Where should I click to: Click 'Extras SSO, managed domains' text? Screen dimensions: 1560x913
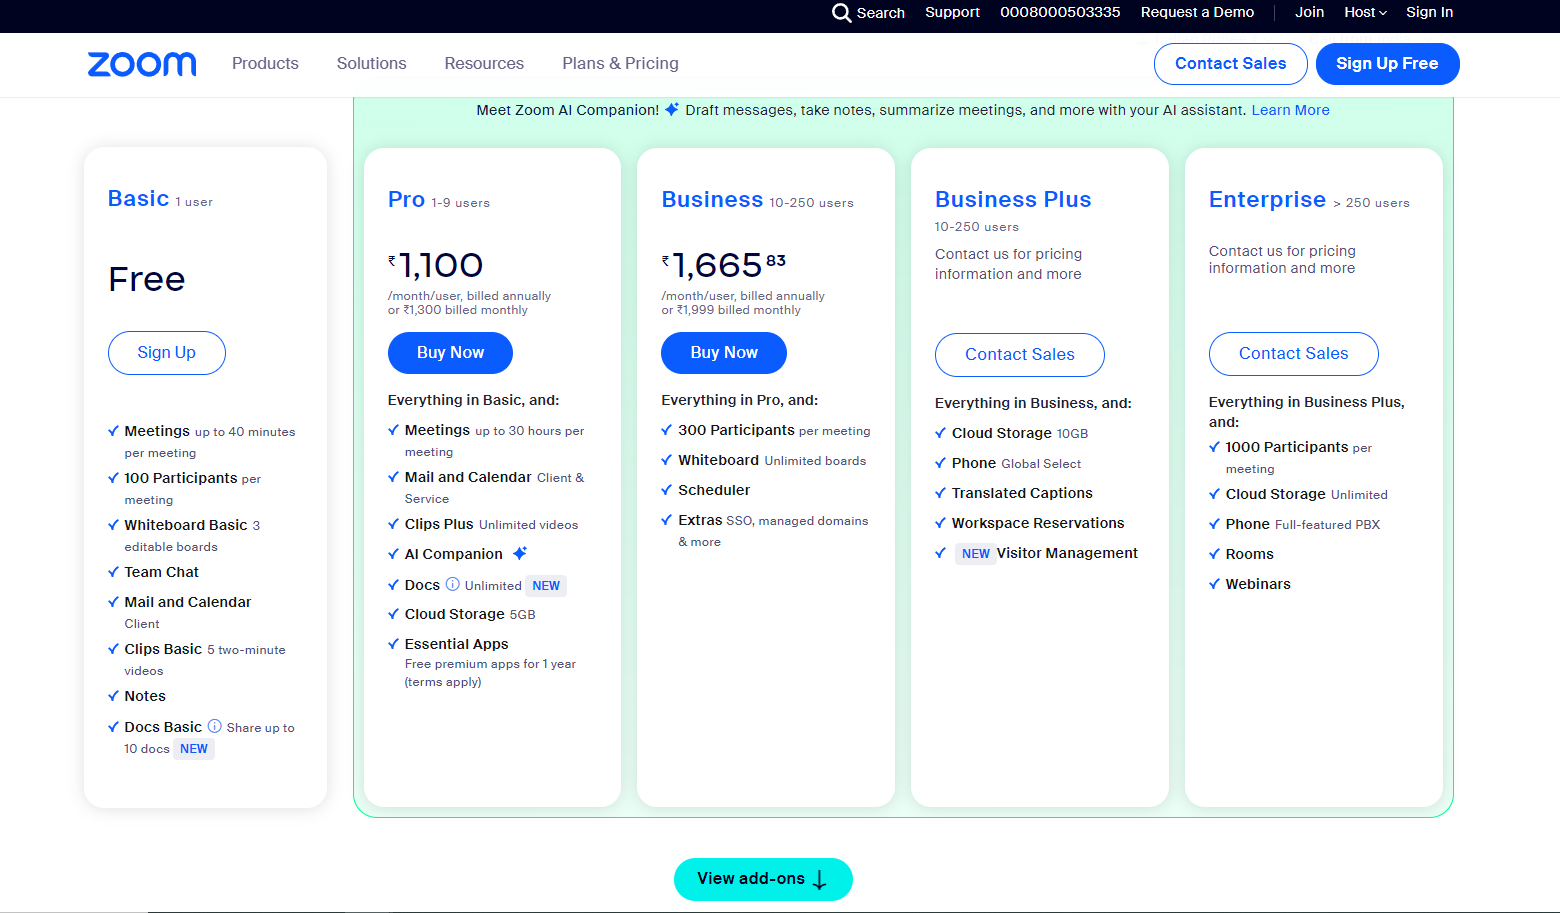(x=773, y=520)
